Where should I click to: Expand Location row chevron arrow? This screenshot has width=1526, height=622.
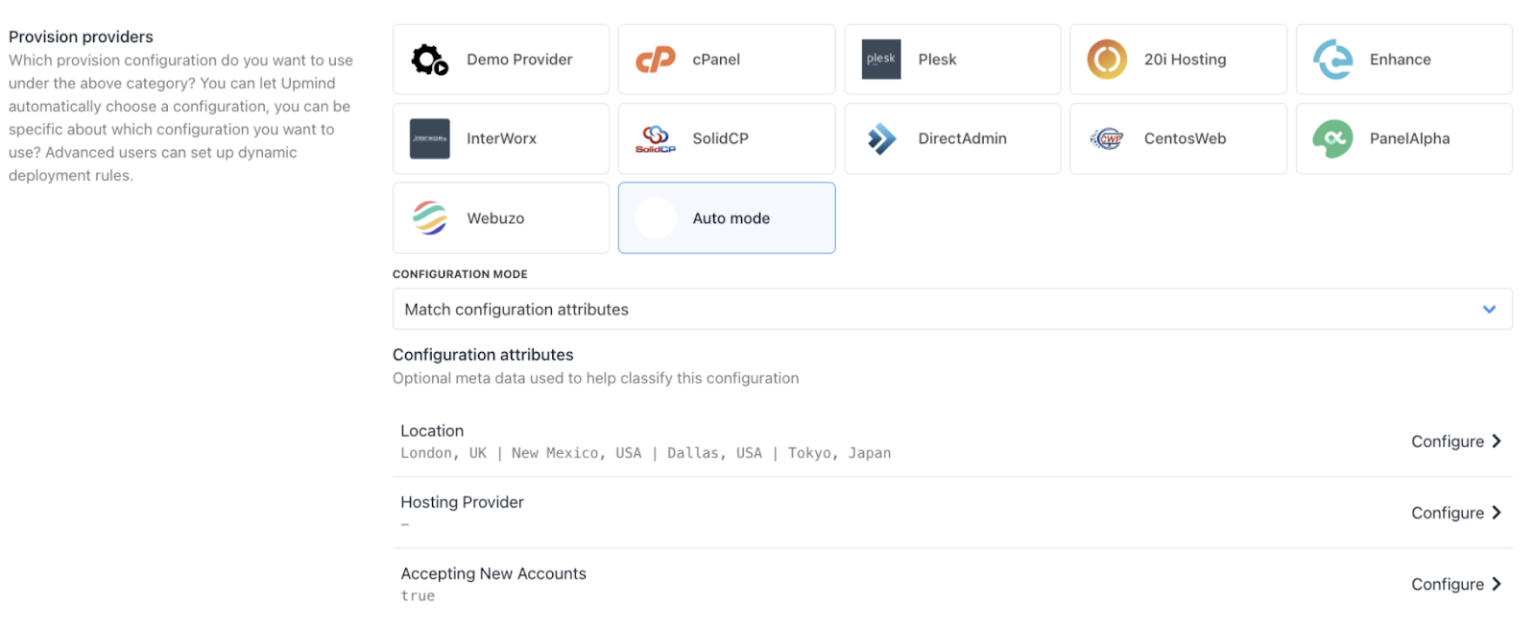click(1497, 441)
